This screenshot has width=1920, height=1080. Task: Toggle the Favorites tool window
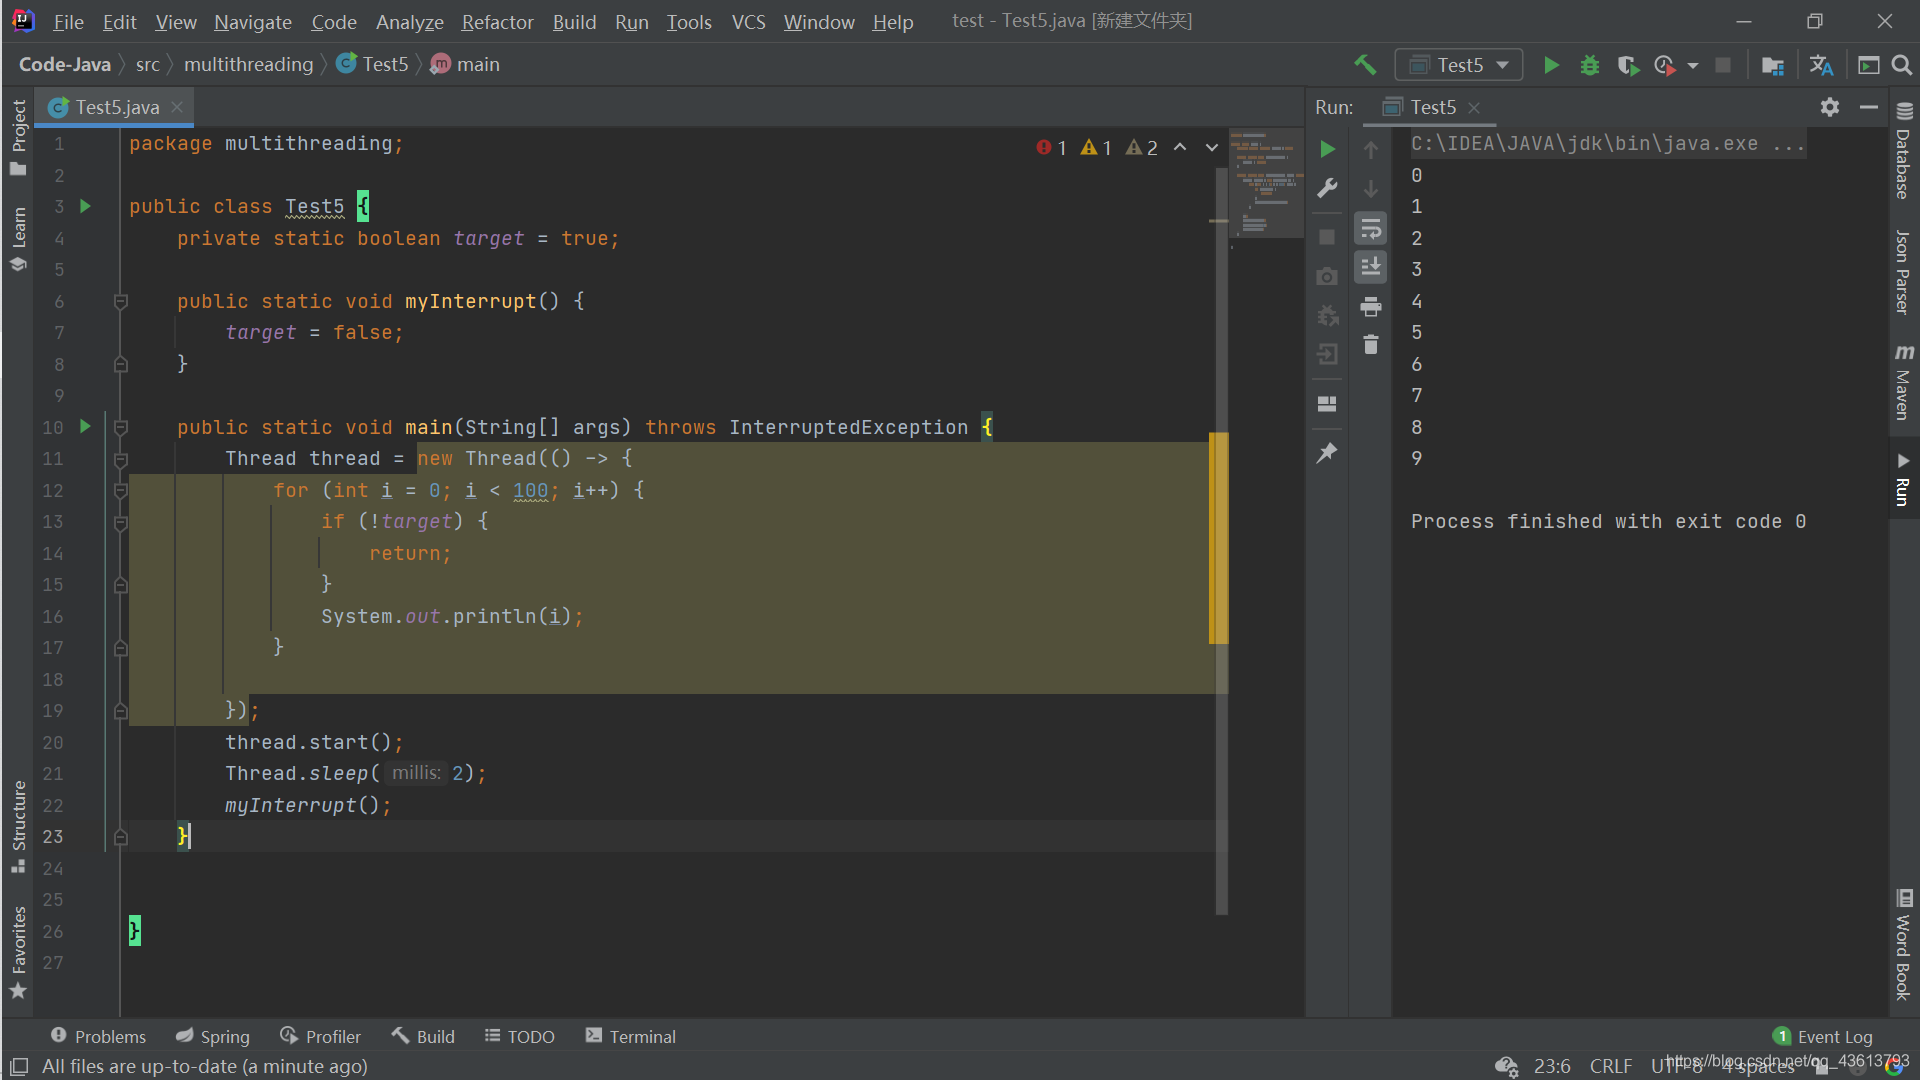coord(18,951)
